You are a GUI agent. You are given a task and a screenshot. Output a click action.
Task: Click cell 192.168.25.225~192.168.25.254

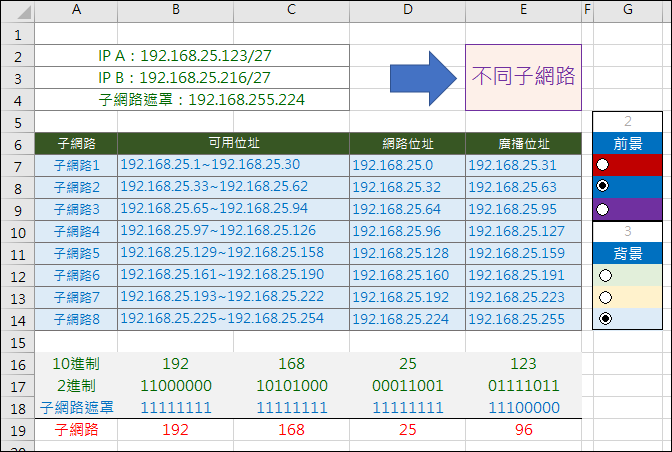(x=234, y=319)
